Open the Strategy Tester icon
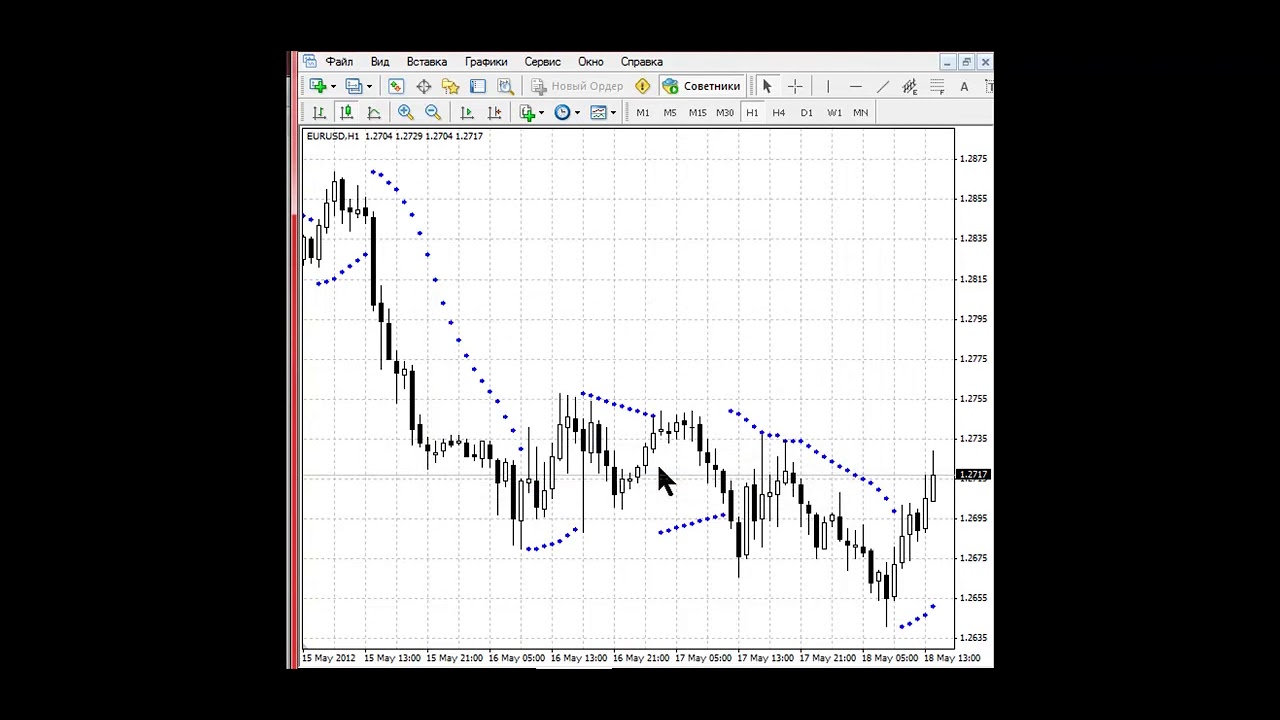 tap(505, 87)
